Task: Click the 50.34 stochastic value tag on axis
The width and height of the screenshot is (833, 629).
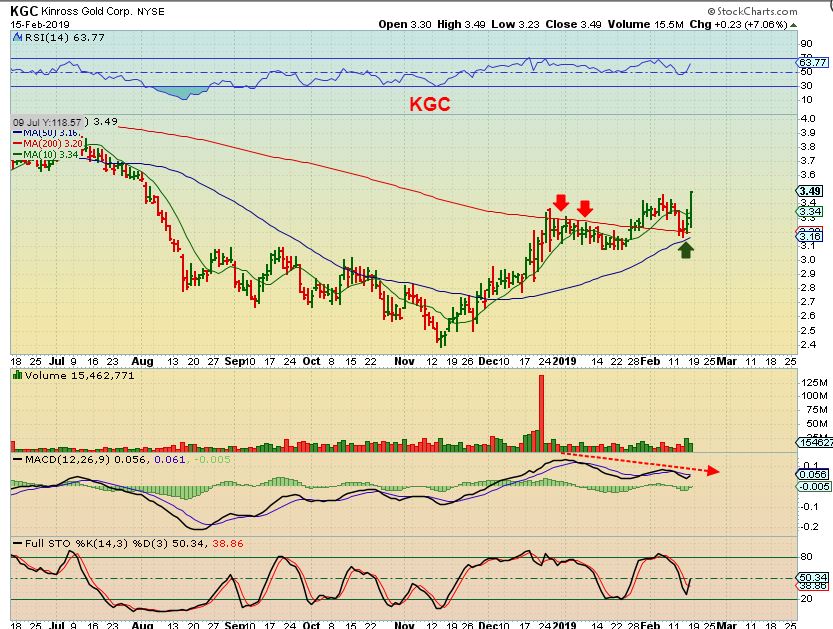Action: click(x=813, y=577)
